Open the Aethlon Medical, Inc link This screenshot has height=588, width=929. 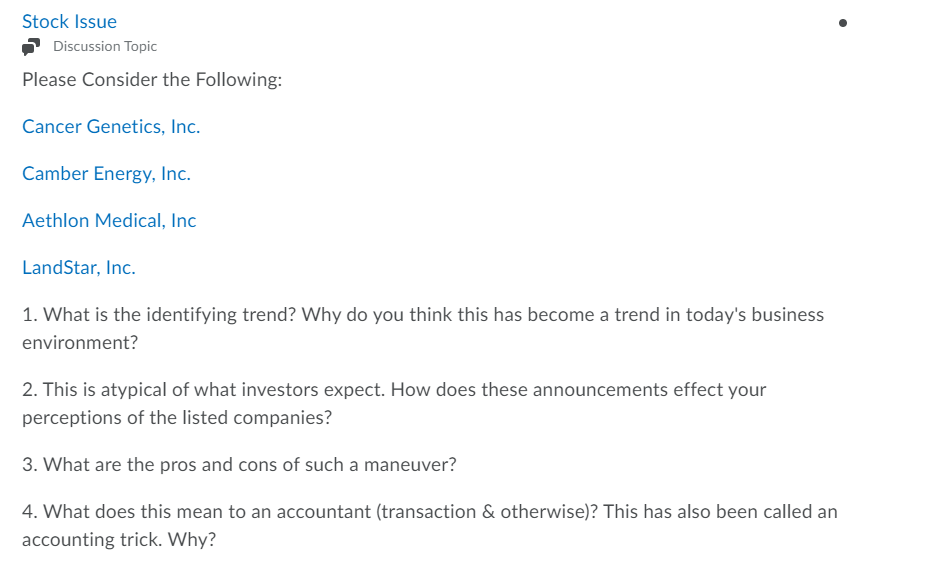[x=109, y=220]
